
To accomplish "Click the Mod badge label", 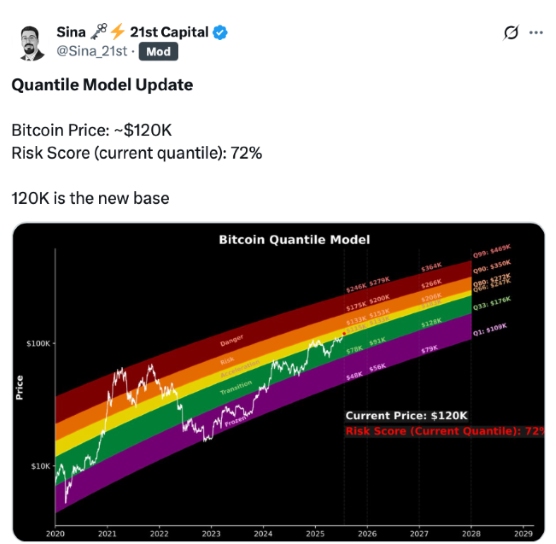I will point(159,52).
